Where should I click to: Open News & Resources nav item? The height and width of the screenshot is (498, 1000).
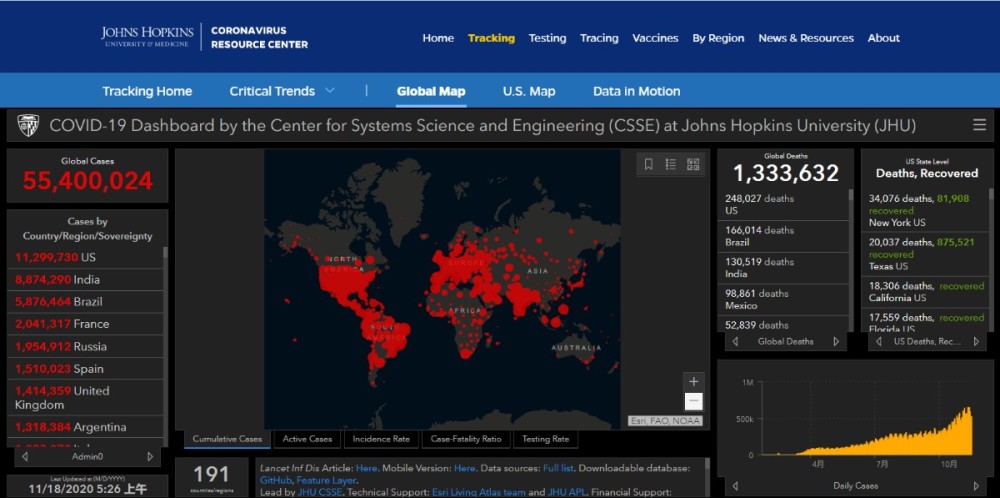coord(806,38)
